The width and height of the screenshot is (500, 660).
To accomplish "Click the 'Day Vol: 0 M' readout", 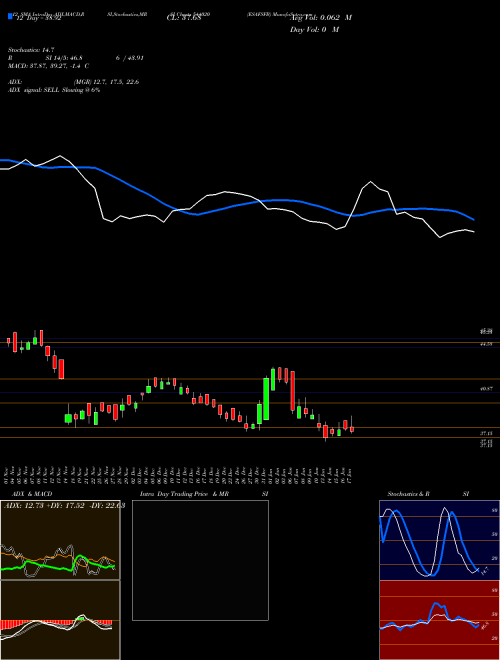I will tap(314, 29).
